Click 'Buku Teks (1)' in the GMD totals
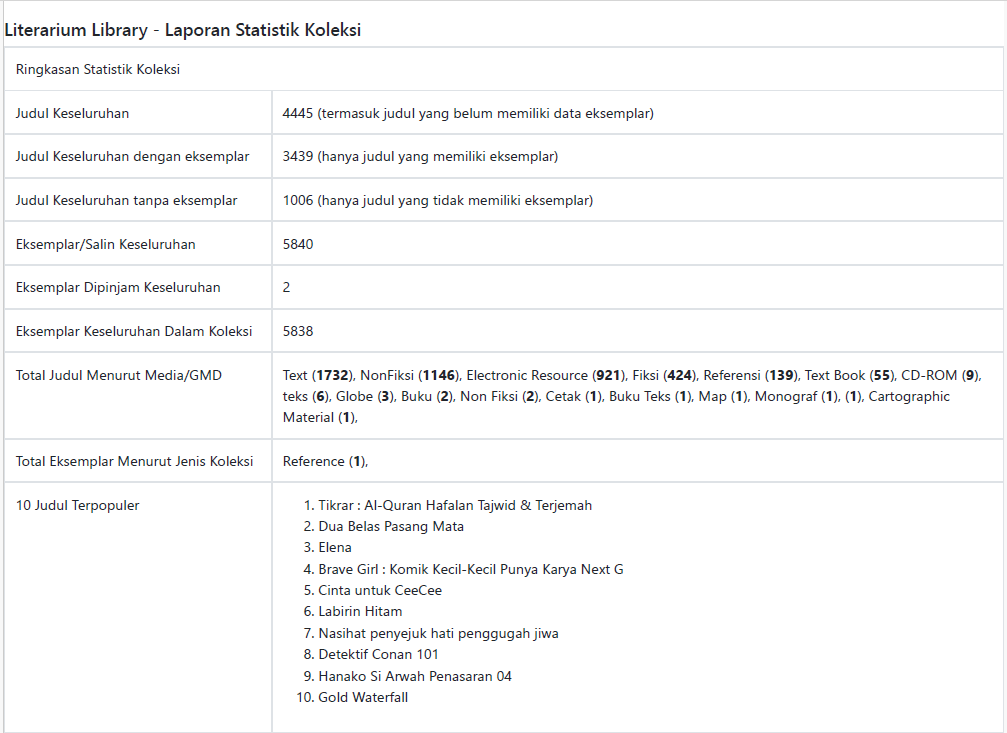Image resolution: width=1007 pixels, height=733 pixels. tap(649, 396)
